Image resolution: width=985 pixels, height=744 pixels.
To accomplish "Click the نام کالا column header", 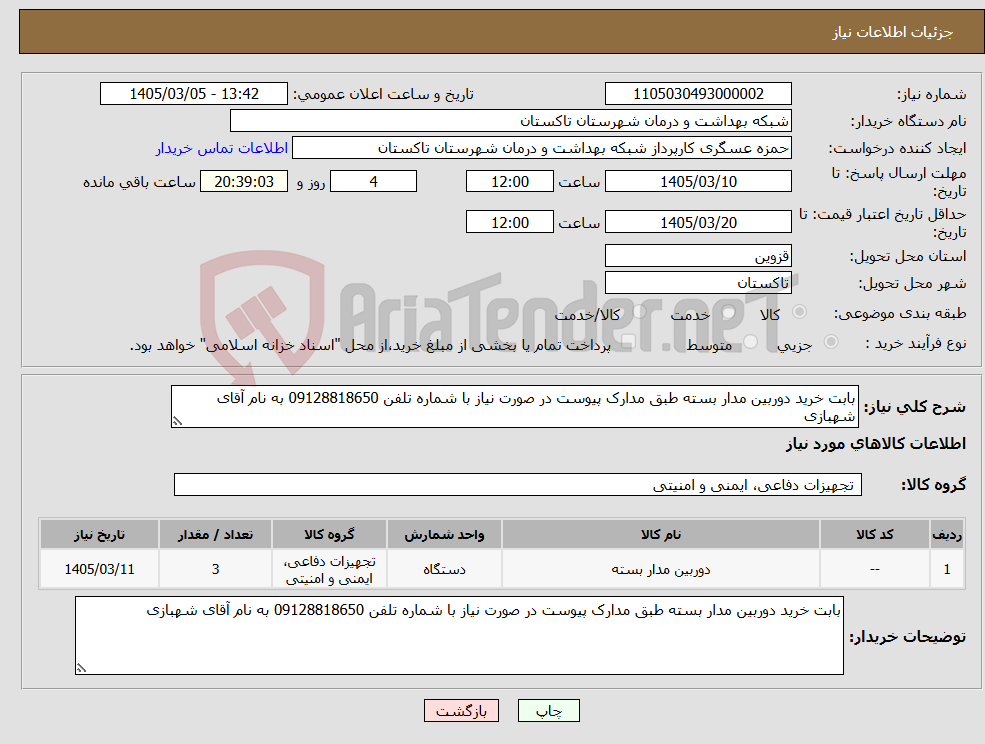I will click(x=660, y=534).
